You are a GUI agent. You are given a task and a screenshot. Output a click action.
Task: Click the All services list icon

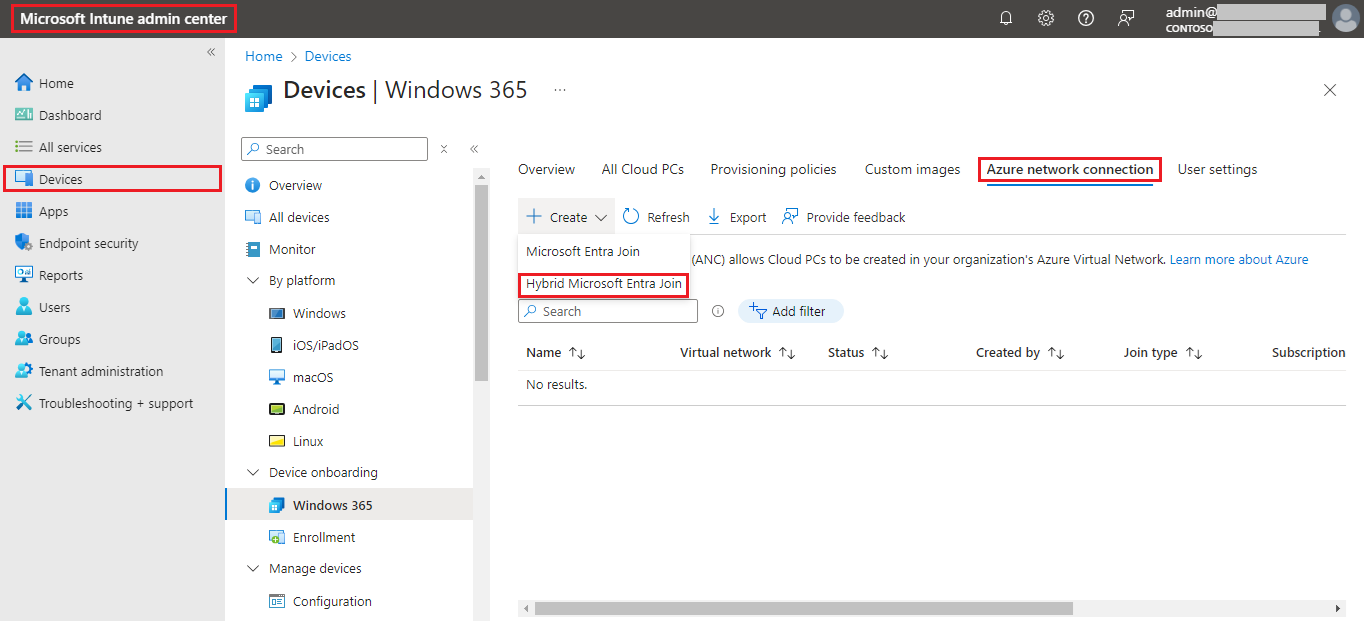pyautogui.click(x=24, y=147)
